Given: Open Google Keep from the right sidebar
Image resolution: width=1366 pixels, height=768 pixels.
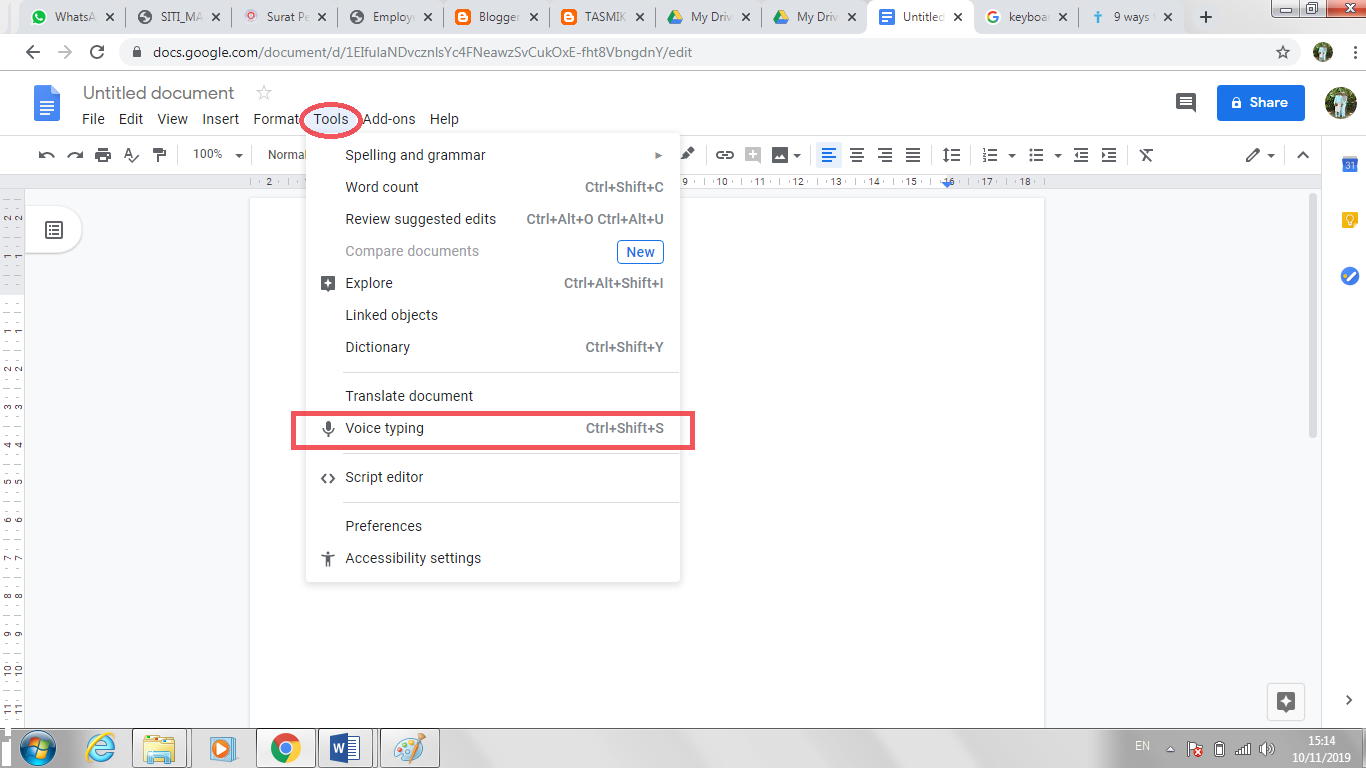Looking at the screenshot, I should click(1349, 219).
